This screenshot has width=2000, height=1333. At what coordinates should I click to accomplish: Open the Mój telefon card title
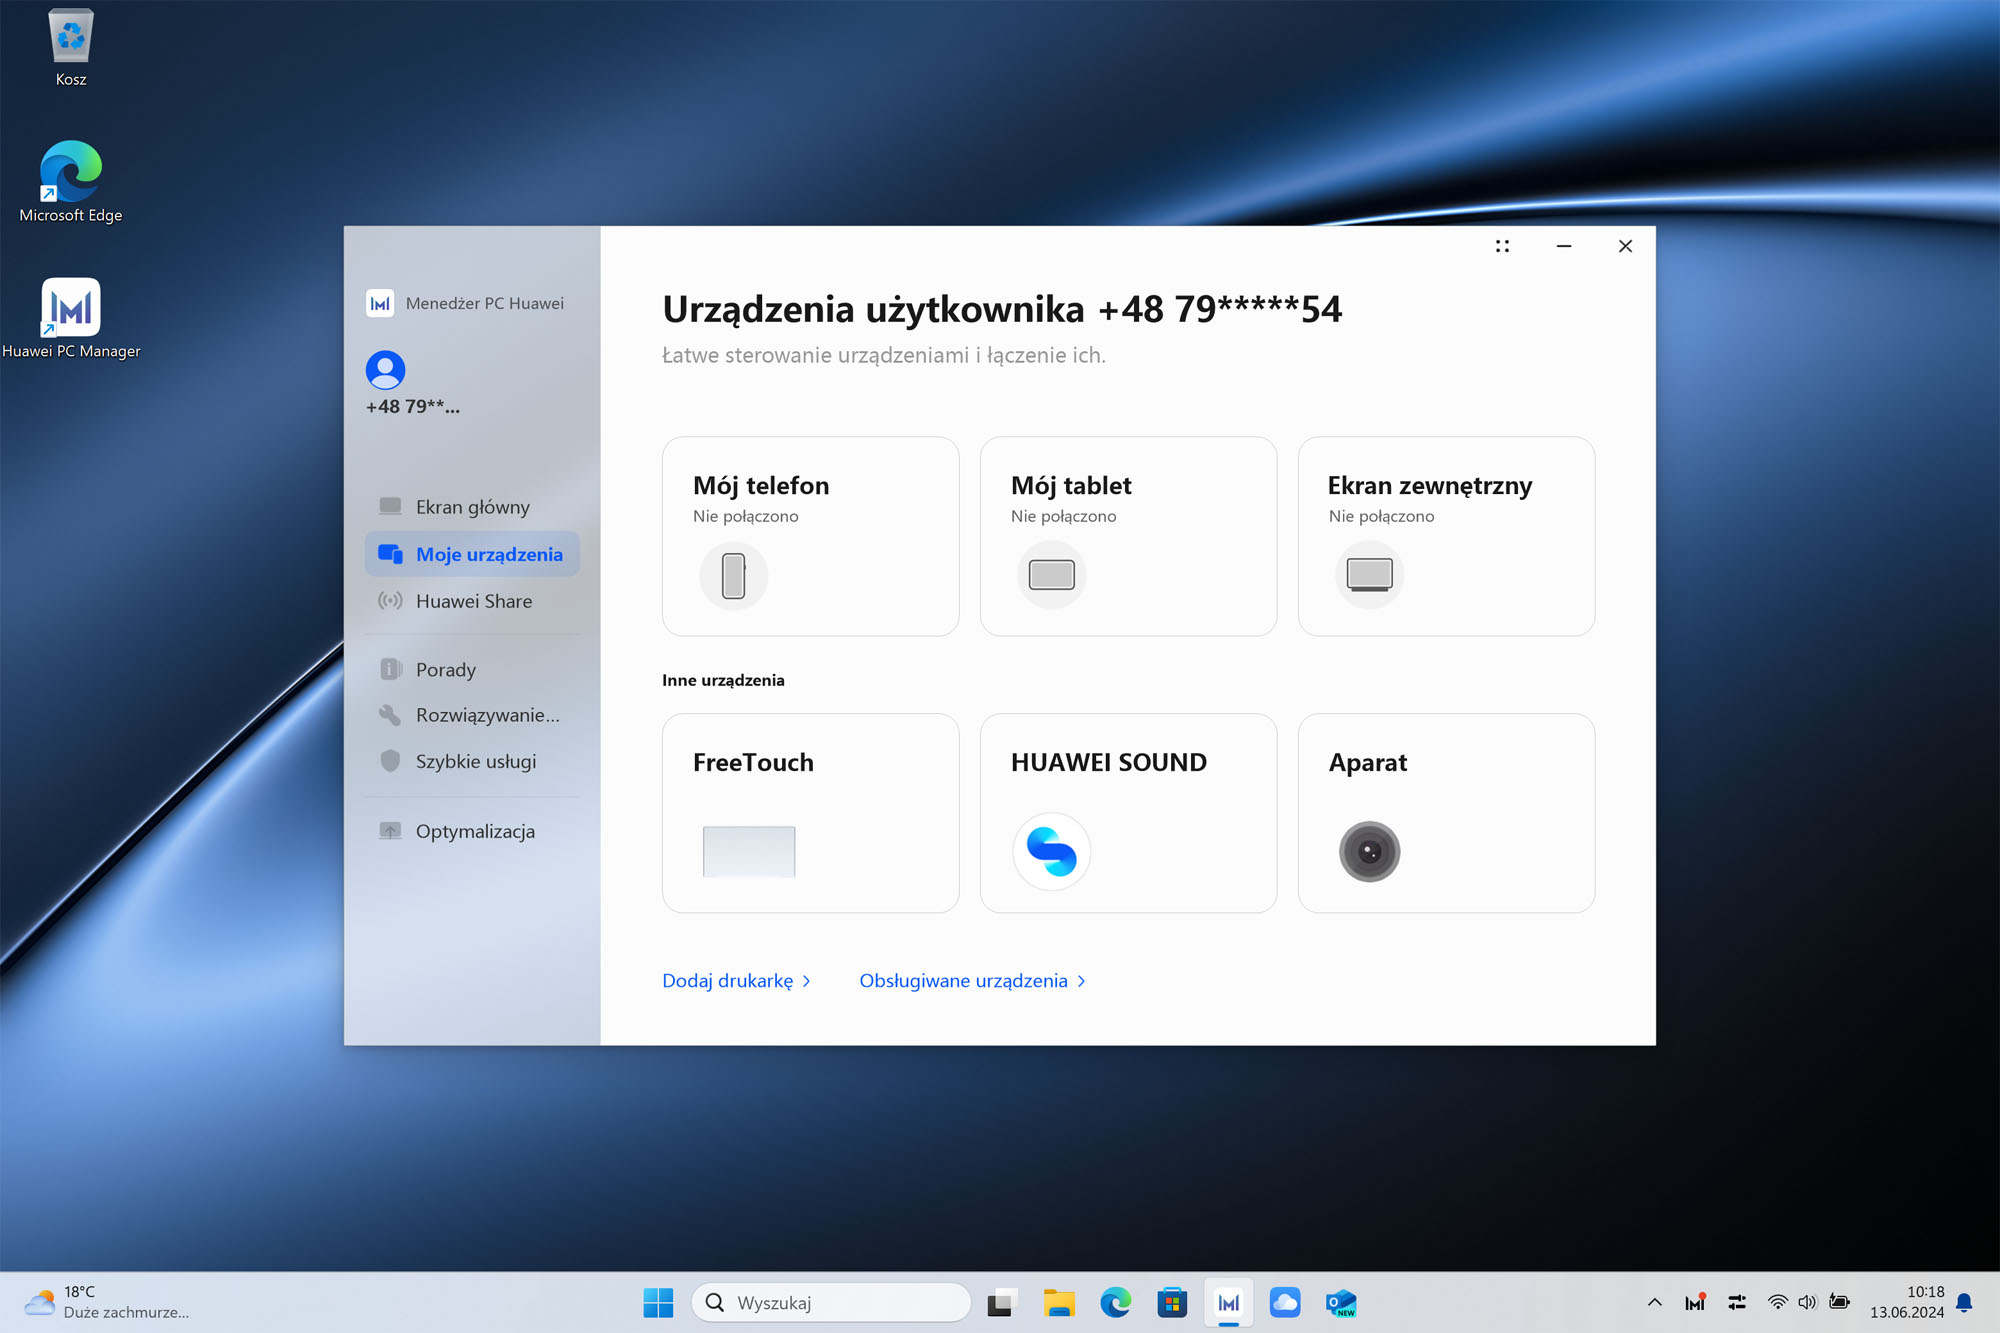pyautogui.click(x=761, y=486)
